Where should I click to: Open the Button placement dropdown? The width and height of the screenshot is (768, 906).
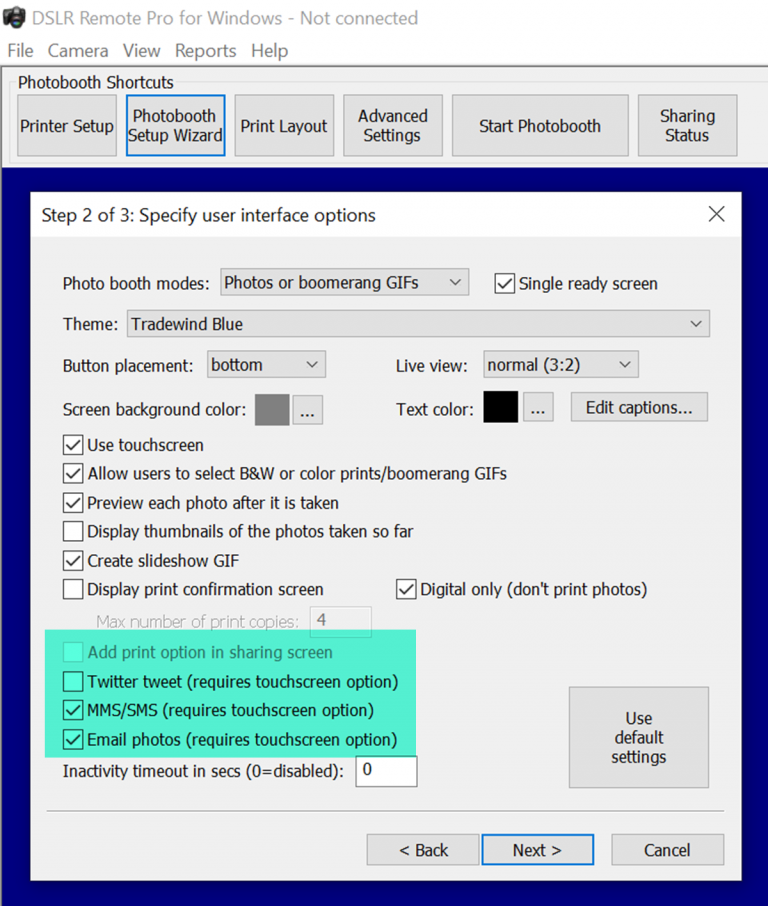266,365
